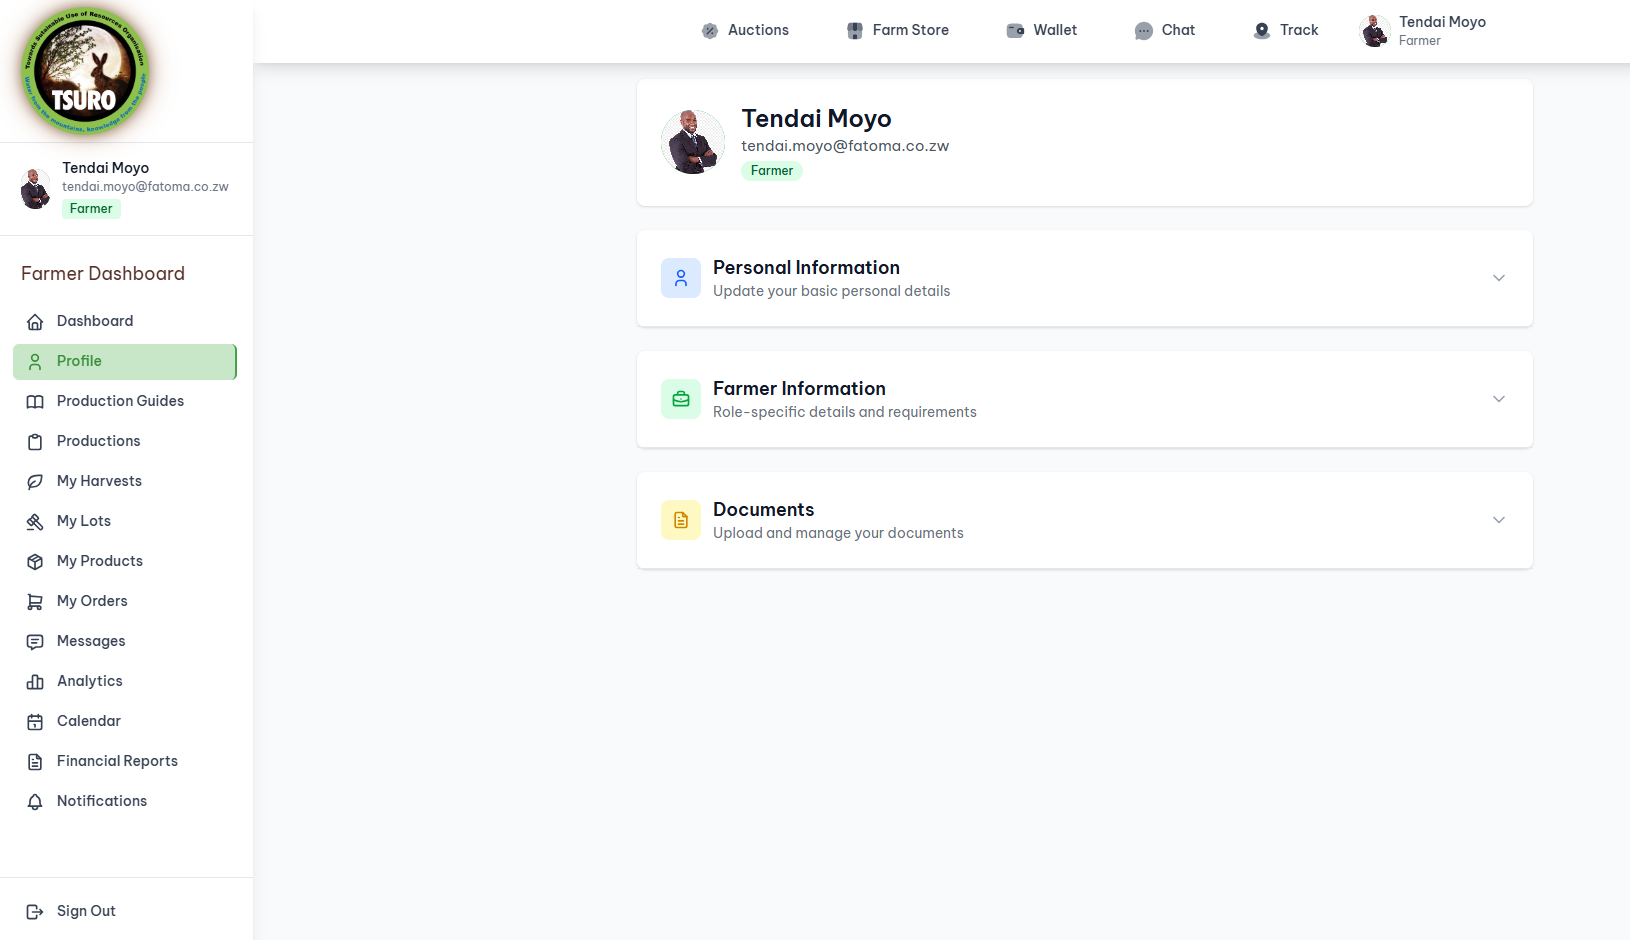Open the Financial Reports page
This screenshot has width=1630, height=940.
pos(117,761)
